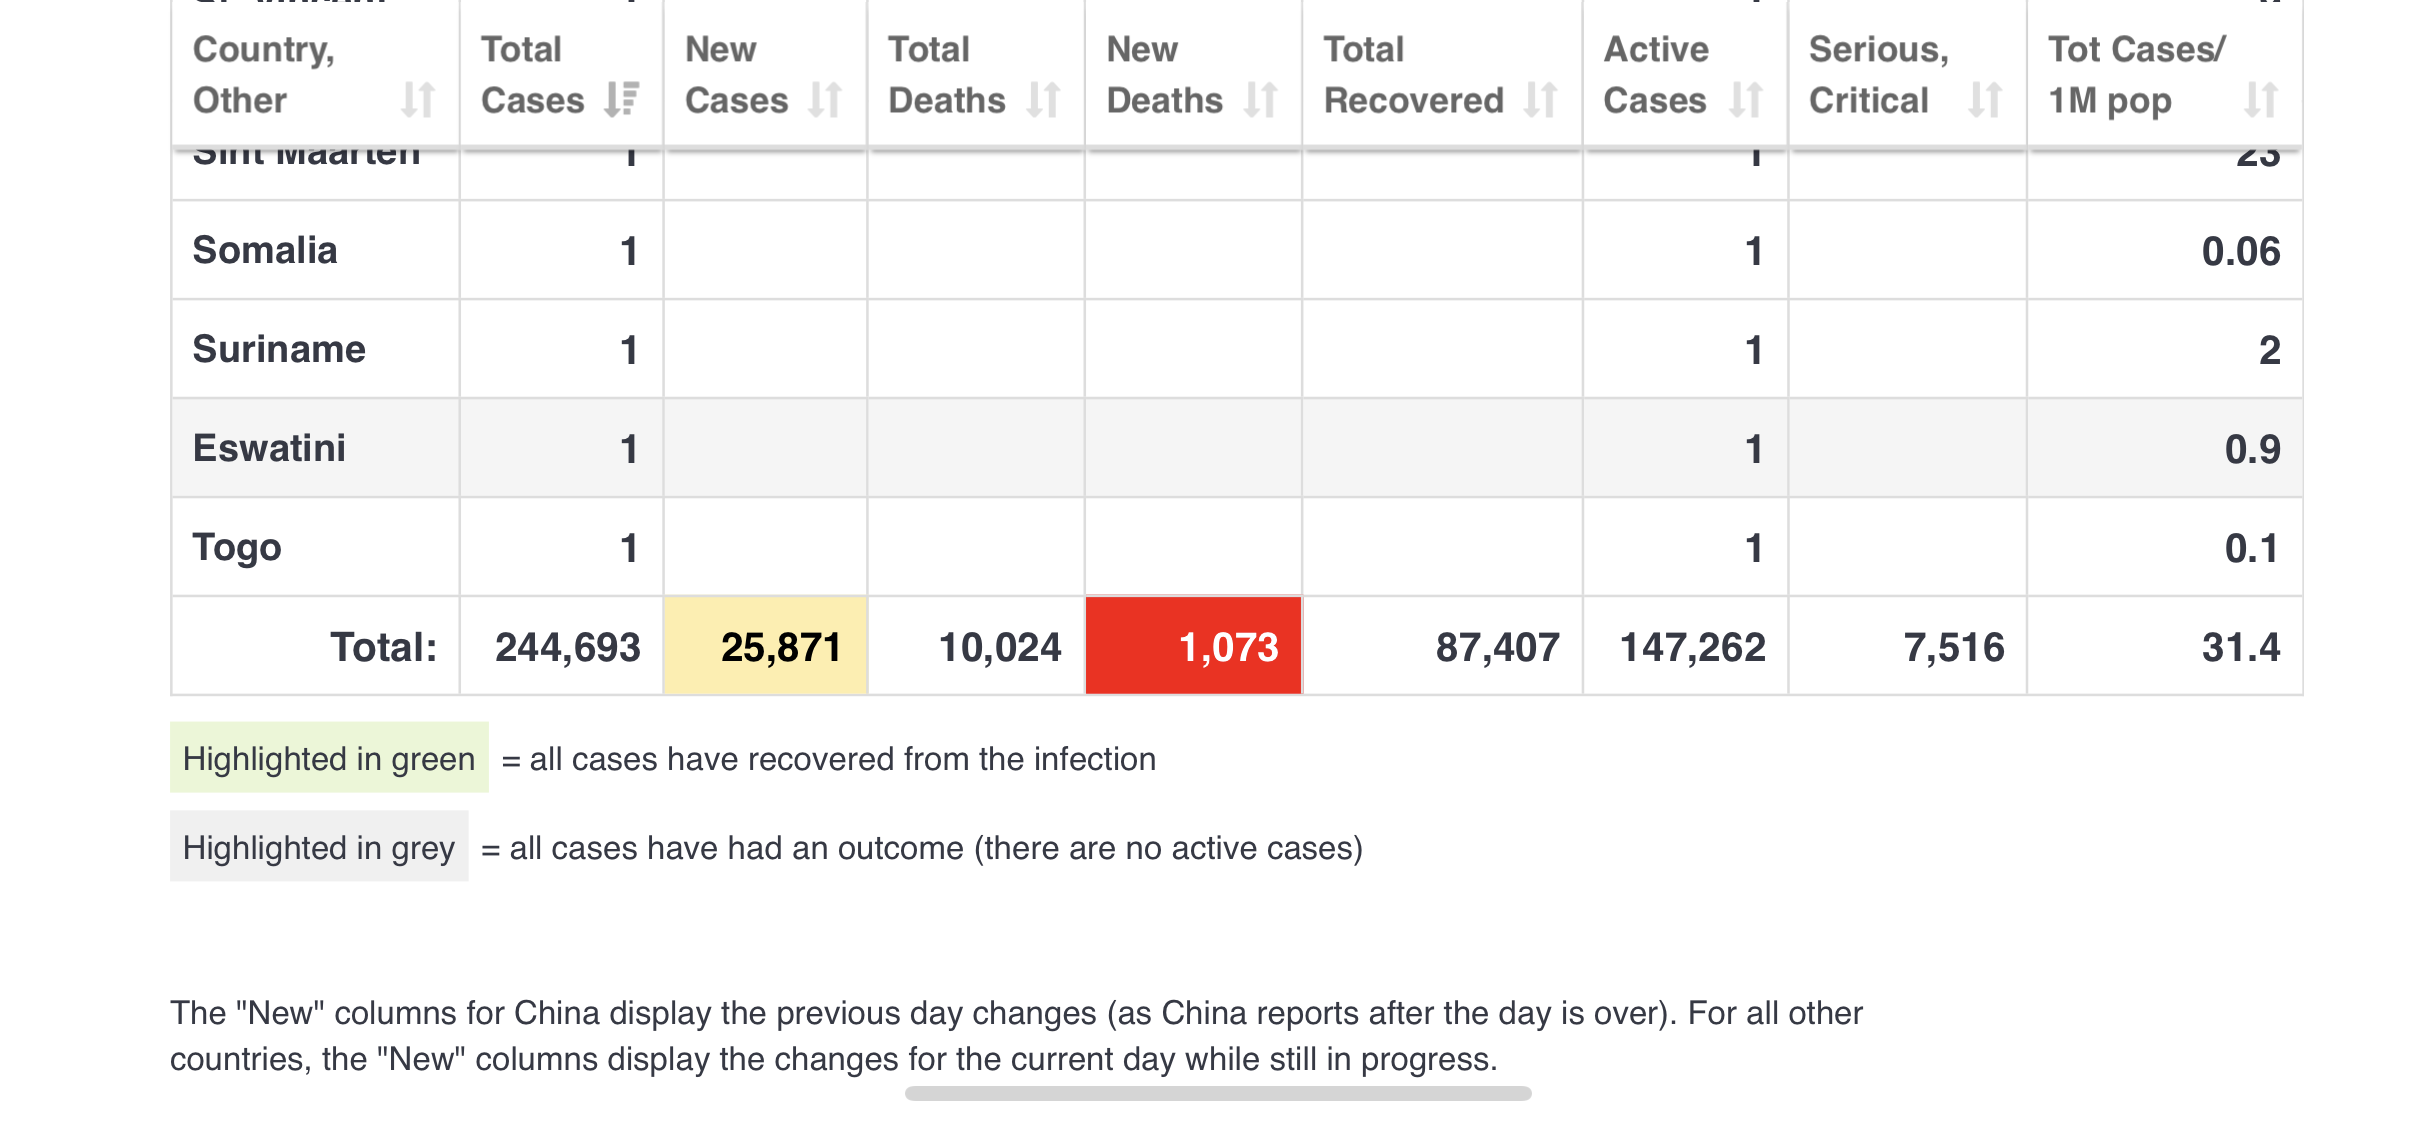This screenshot has height=1125, width=2436.
Task: Sort by Serious, Critical arrow icon
Action: pyautogui.click(x=1985, y=100)
